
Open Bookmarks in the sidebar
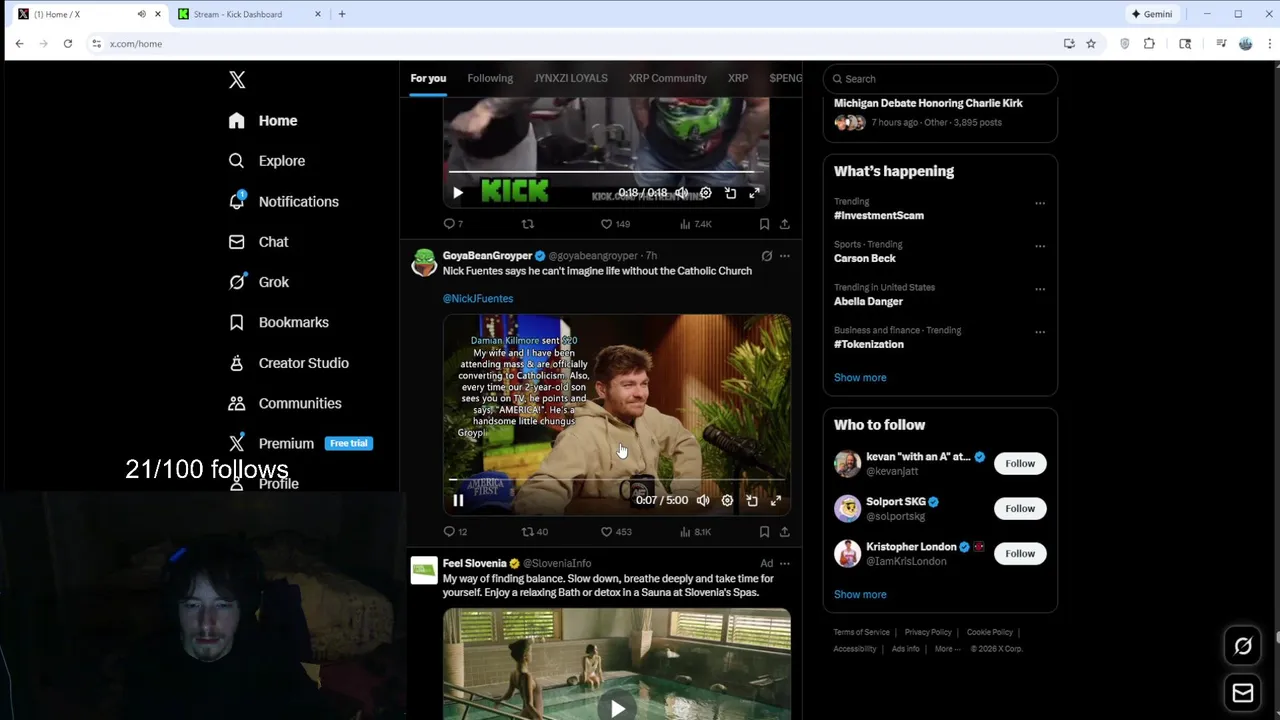tap(278, 322)
